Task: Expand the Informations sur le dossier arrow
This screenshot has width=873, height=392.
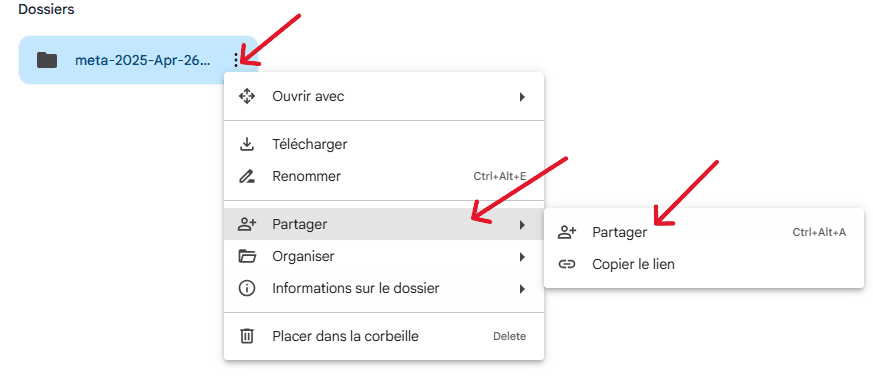Action: (x=522, y=289)
